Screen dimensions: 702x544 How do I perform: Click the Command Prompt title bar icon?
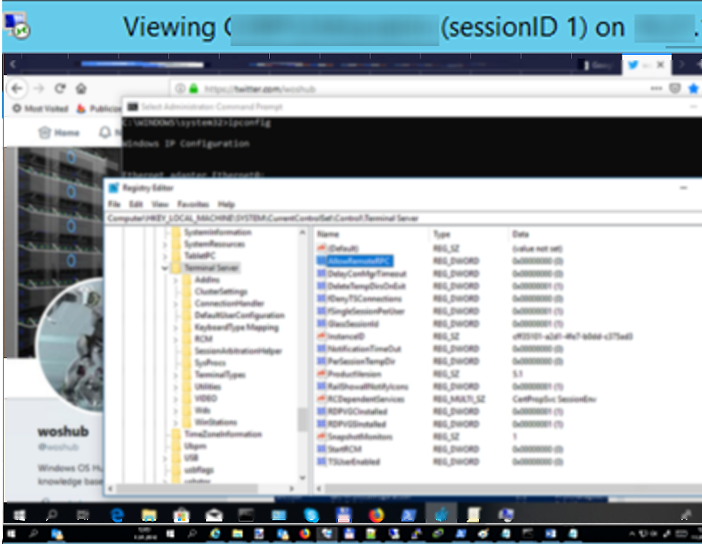click(133, 107)
